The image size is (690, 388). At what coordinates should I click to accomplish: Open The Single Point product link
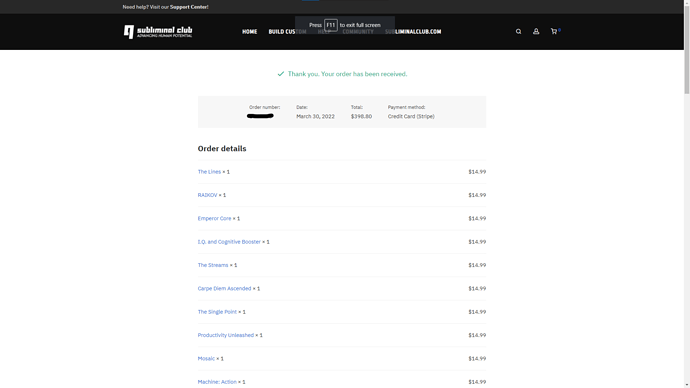pyautogui.click(x=217, y=311)
